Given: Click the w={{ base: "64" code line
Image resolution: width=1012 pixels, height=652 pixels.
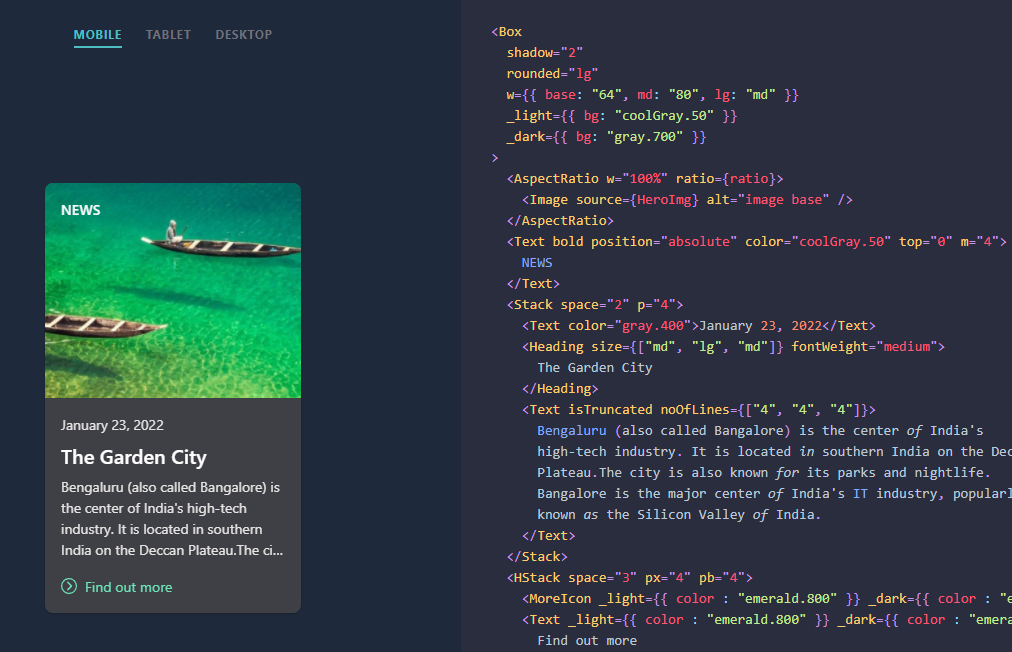Looking at the screenshot, I should [x=653, y=95].
